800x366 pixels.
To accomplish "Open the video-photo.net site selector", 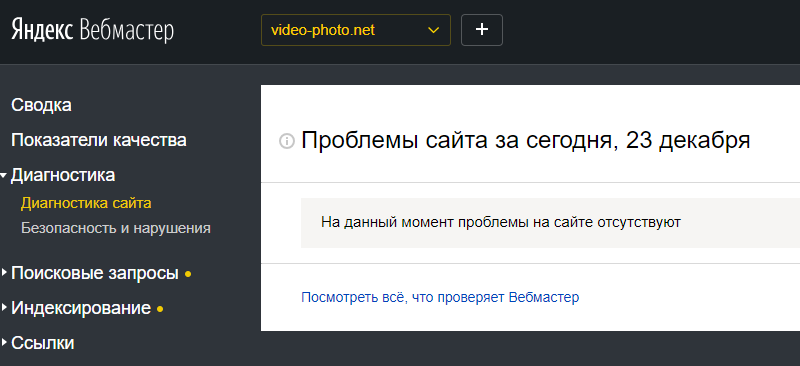I will tap(356, 30).
